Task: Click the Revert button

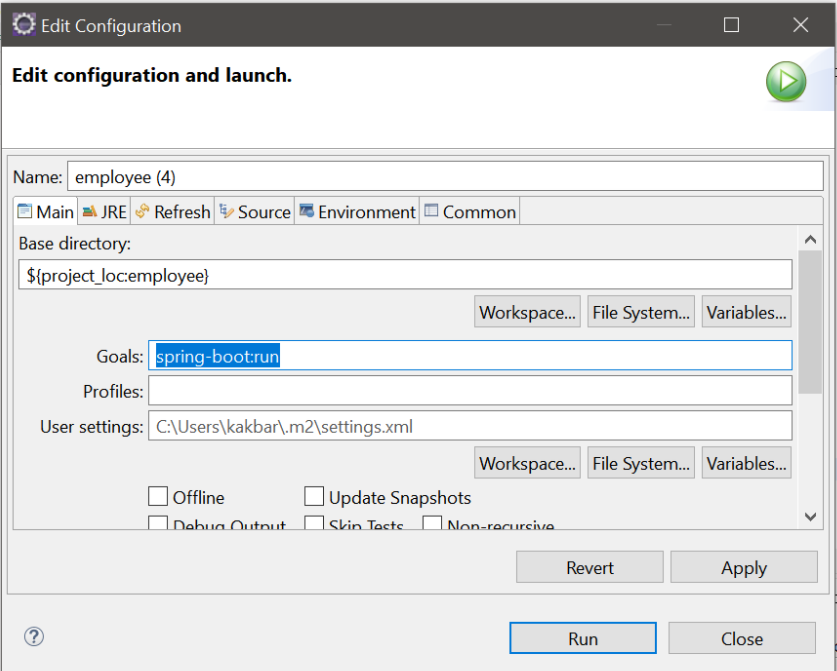Action: click(589, 567)
